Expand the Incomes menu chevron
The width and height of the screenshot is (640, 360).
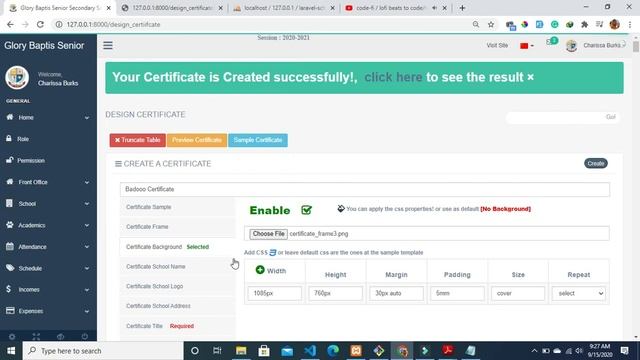pos(87,290)
